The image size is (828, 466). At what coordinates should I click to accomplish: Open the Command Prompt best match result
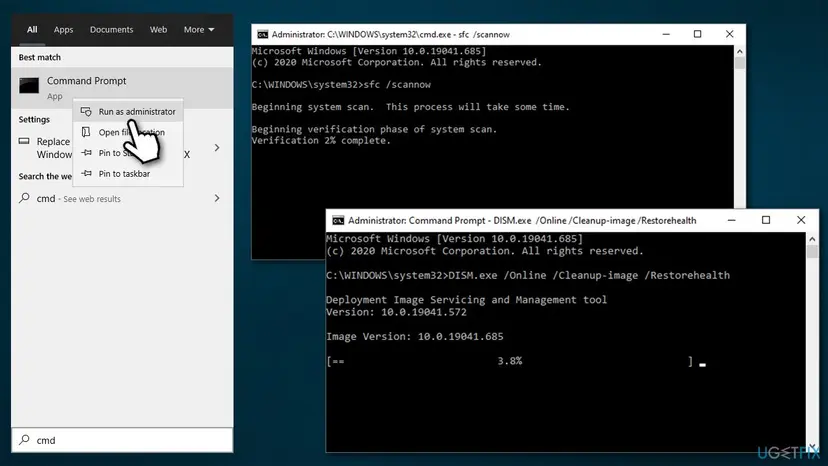tap(122, 88)
